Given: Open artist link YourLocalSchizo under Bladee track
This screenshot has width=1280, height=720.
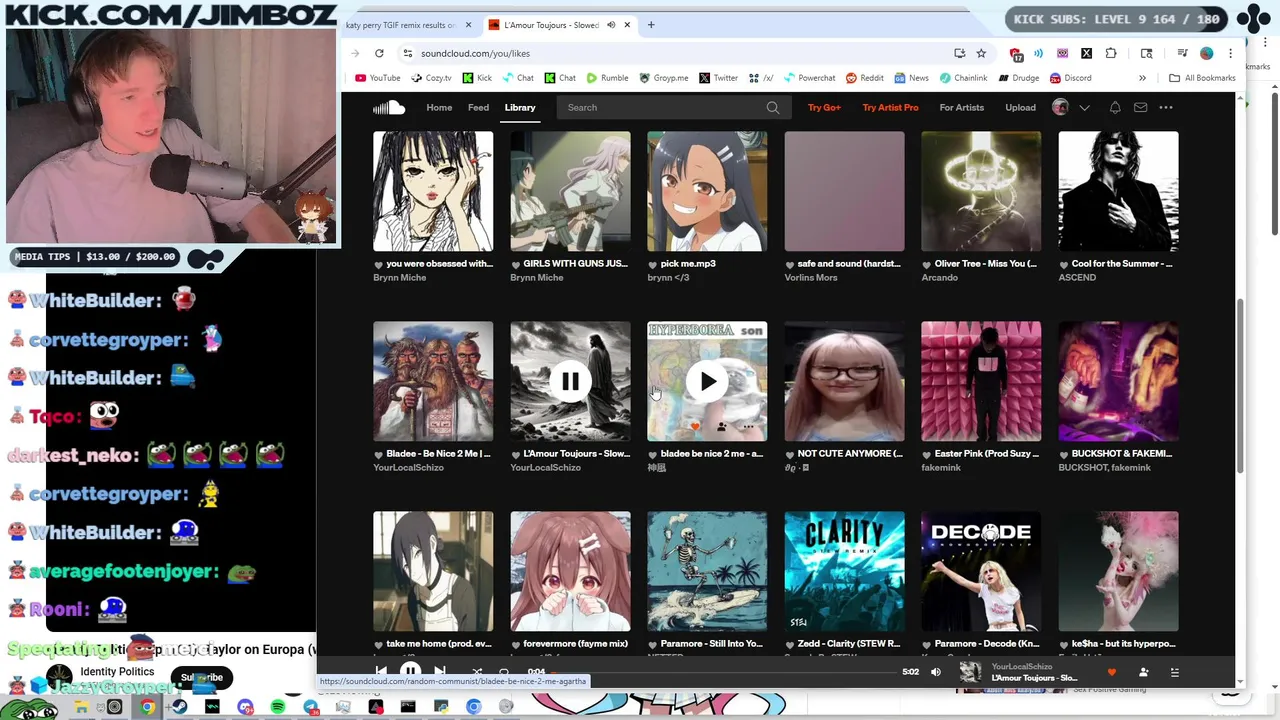Looking at the screenshot, I should pyautogui.click(x=407, y=468).
